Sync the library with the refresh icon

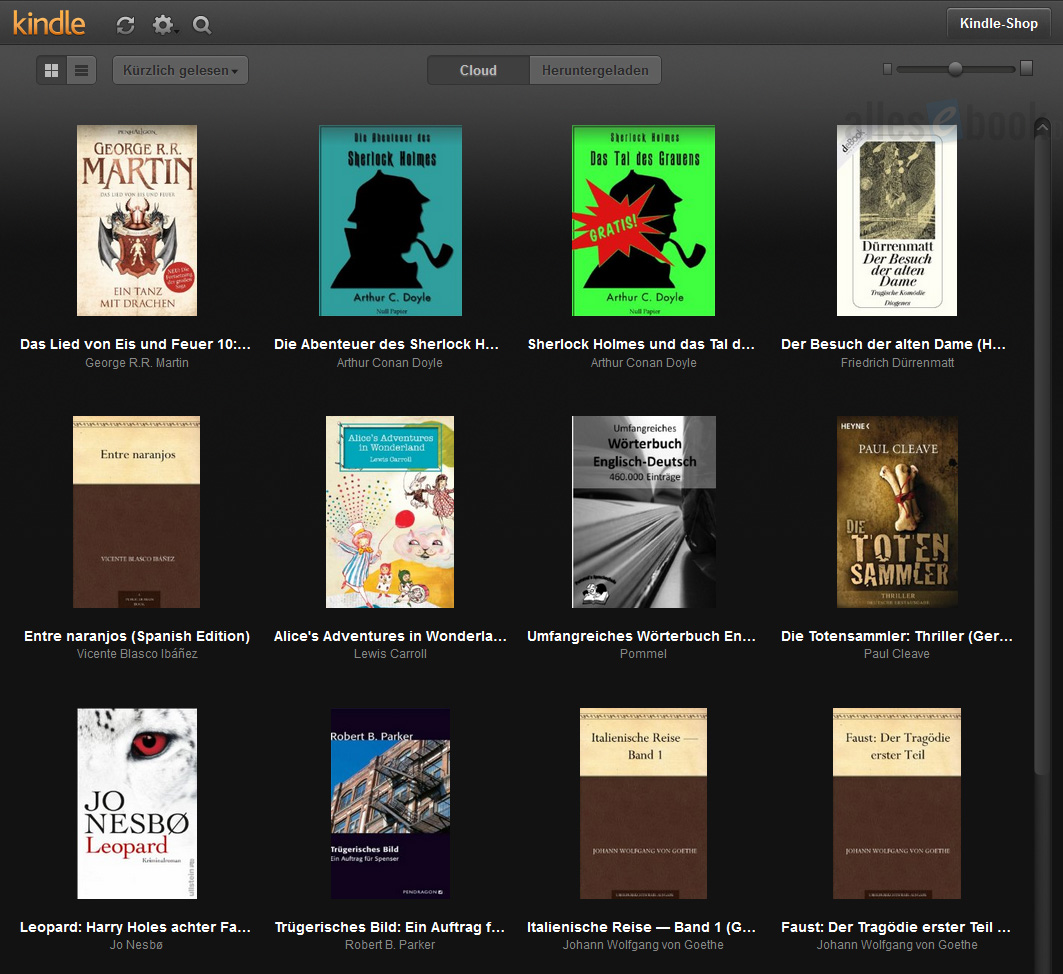click(x=125, y=25)
